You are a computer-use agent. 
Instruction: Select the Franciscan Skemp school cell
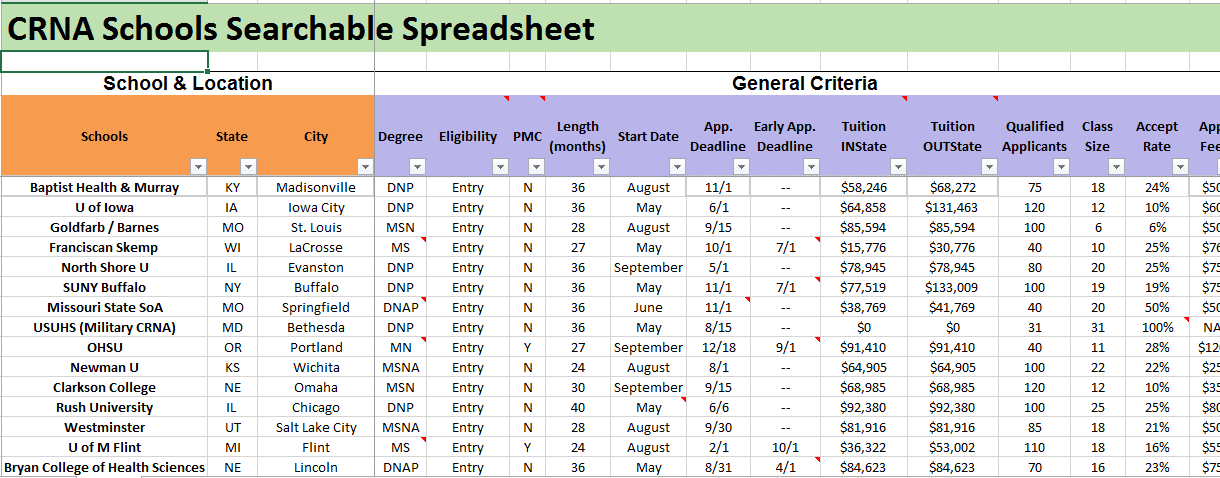click(x=104, y=247)
